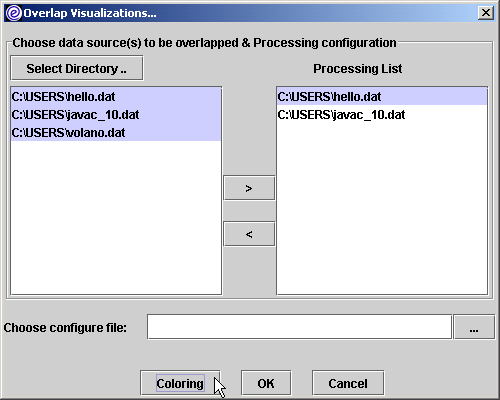This screenshot has height=400, width=500.
Task: Select hello.dat in the Processing List
Action: [382, 97]
